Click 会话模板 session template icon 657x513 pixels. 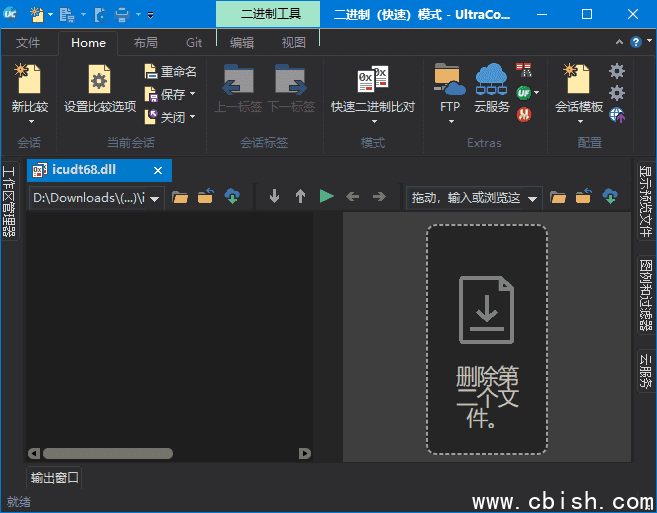[x=578, y=81]
